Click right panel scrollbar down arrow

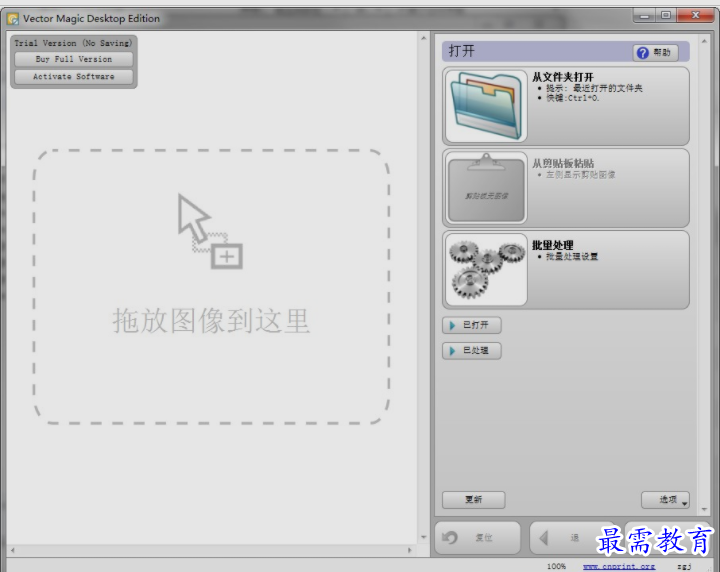tap(704, 510)
